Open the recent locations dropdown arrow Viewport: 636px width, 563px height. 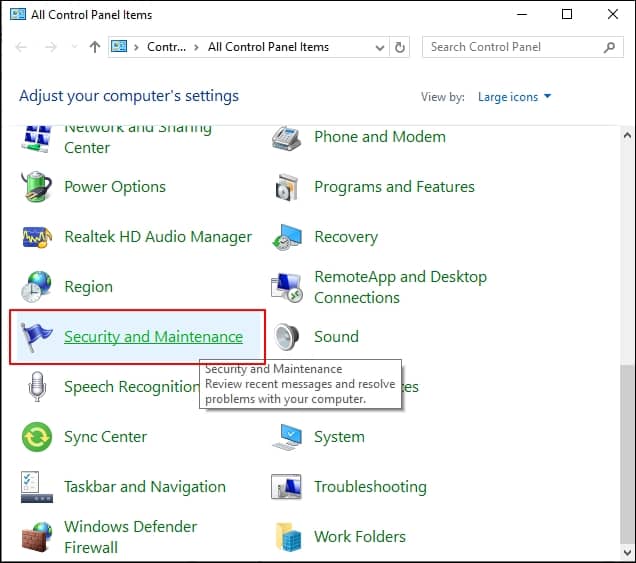coord(74,47)
